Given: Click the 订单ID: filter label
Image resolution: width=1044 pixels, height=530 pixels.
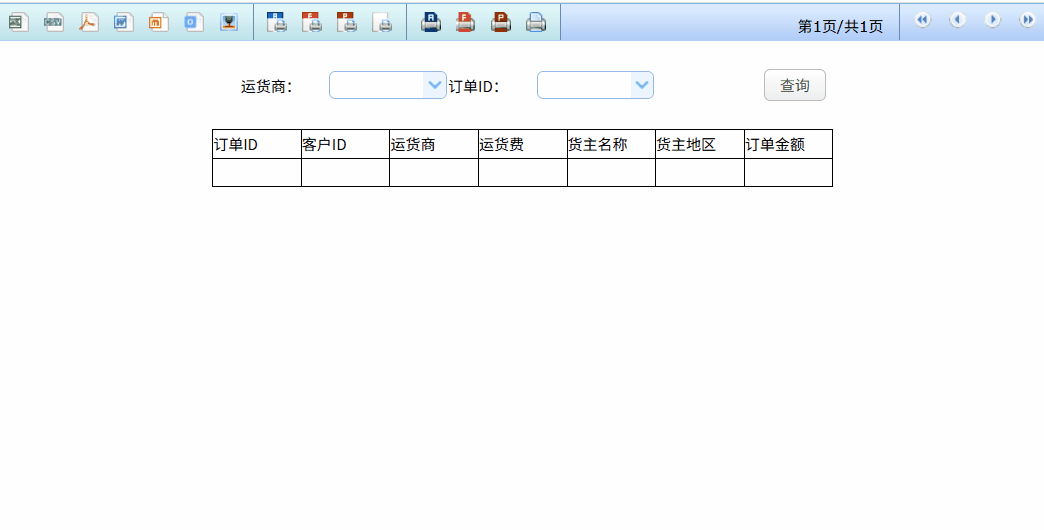Looking at the screenshot, I should [x=474, y=87].
